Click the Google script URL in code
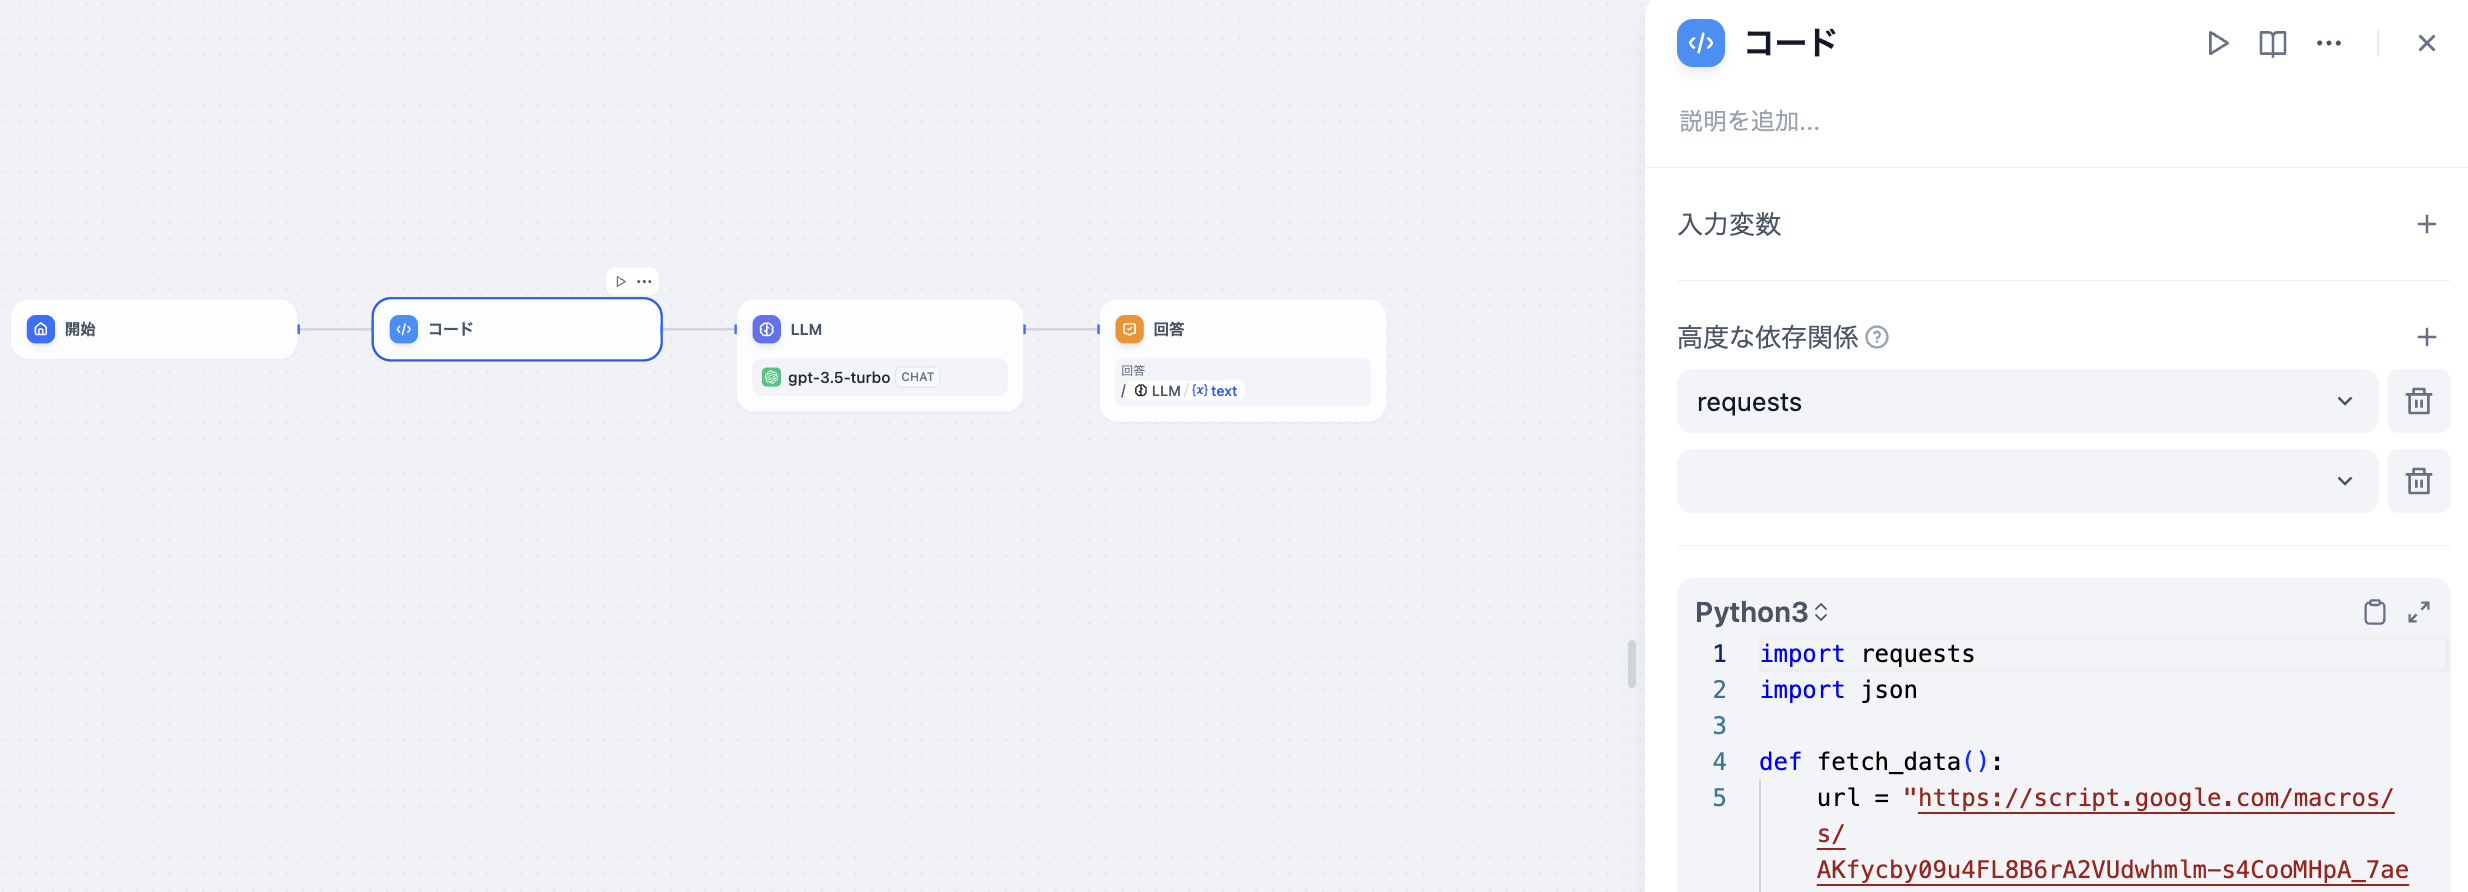The image size is (2468, 892). (x=2154, y=798)
